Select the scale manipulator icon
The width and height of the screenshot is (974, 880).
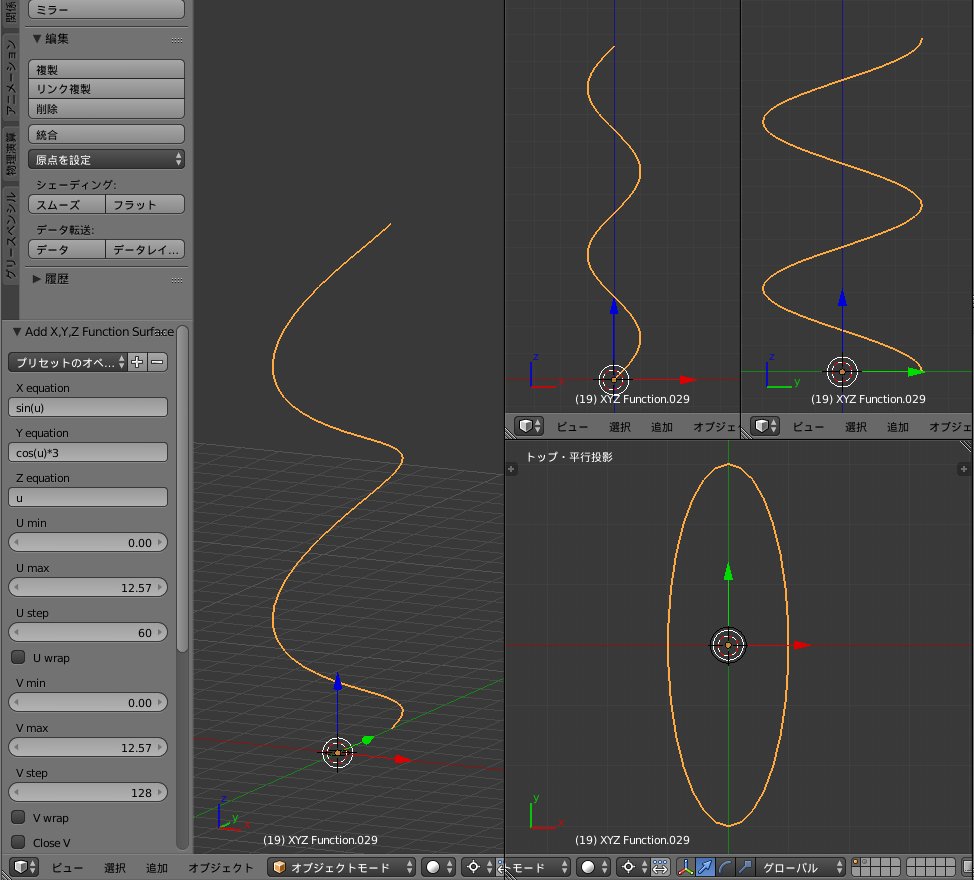[742, 866]
